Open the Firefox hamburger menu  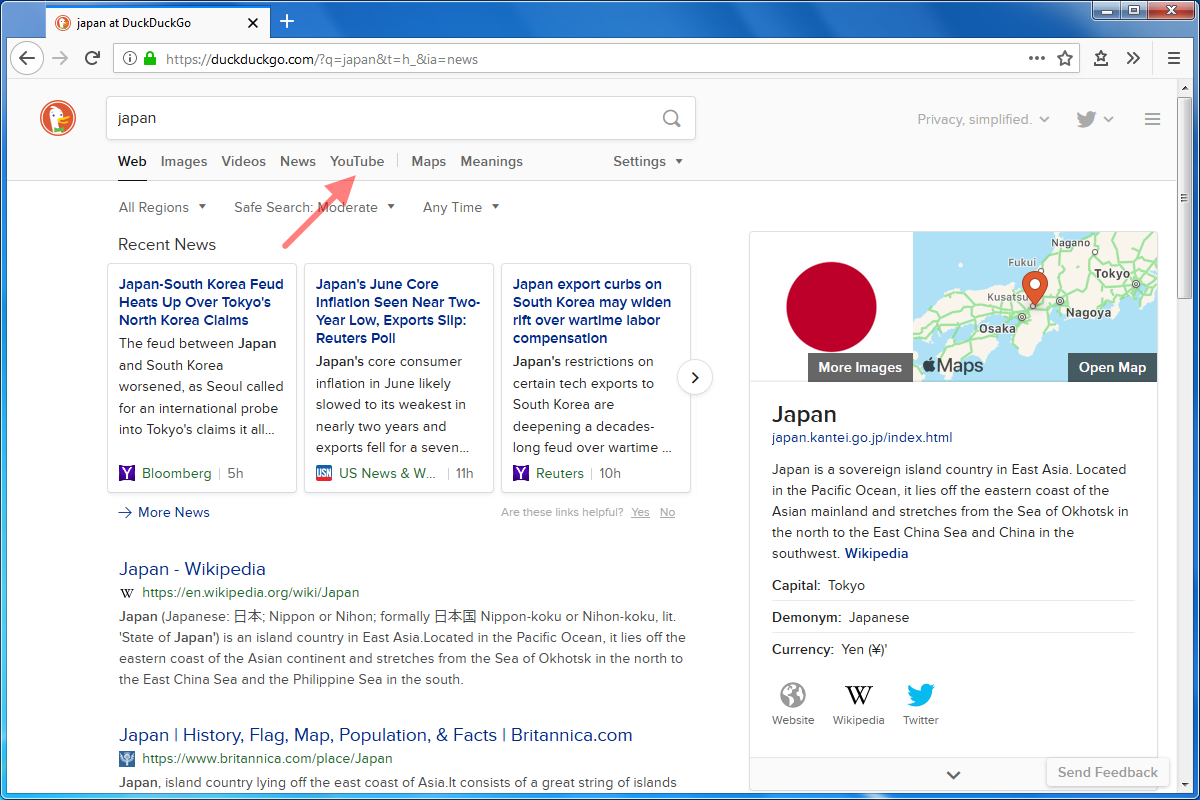coord(1174,58)
